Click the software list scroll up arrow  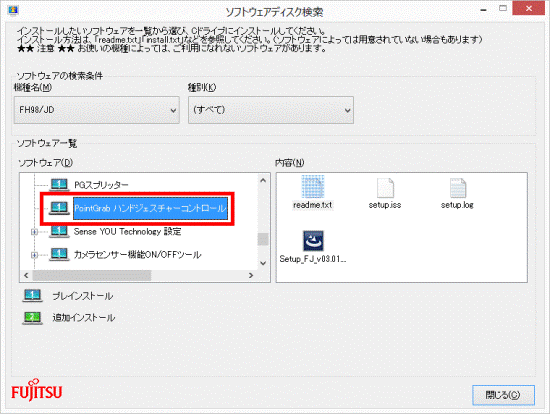point(263,180)
